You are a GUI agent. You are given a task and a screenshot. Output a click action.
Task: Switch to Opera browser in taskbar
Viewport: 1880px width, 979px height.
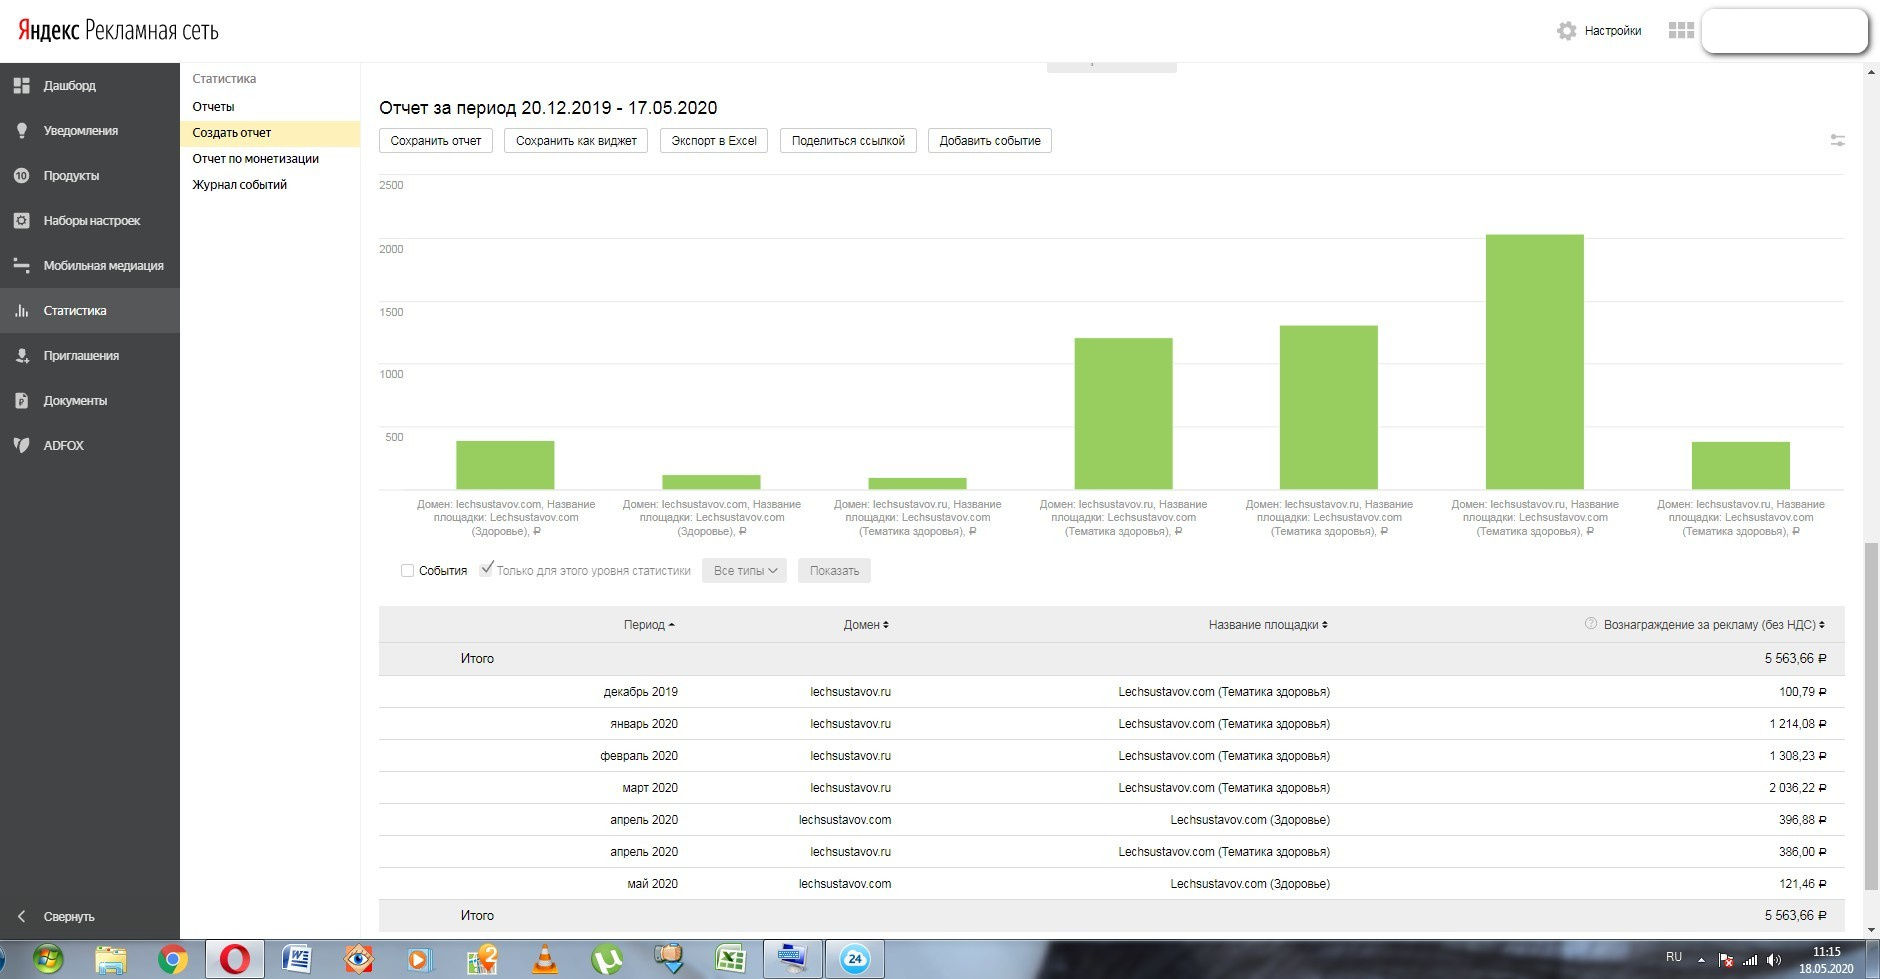tap(235, 960)
